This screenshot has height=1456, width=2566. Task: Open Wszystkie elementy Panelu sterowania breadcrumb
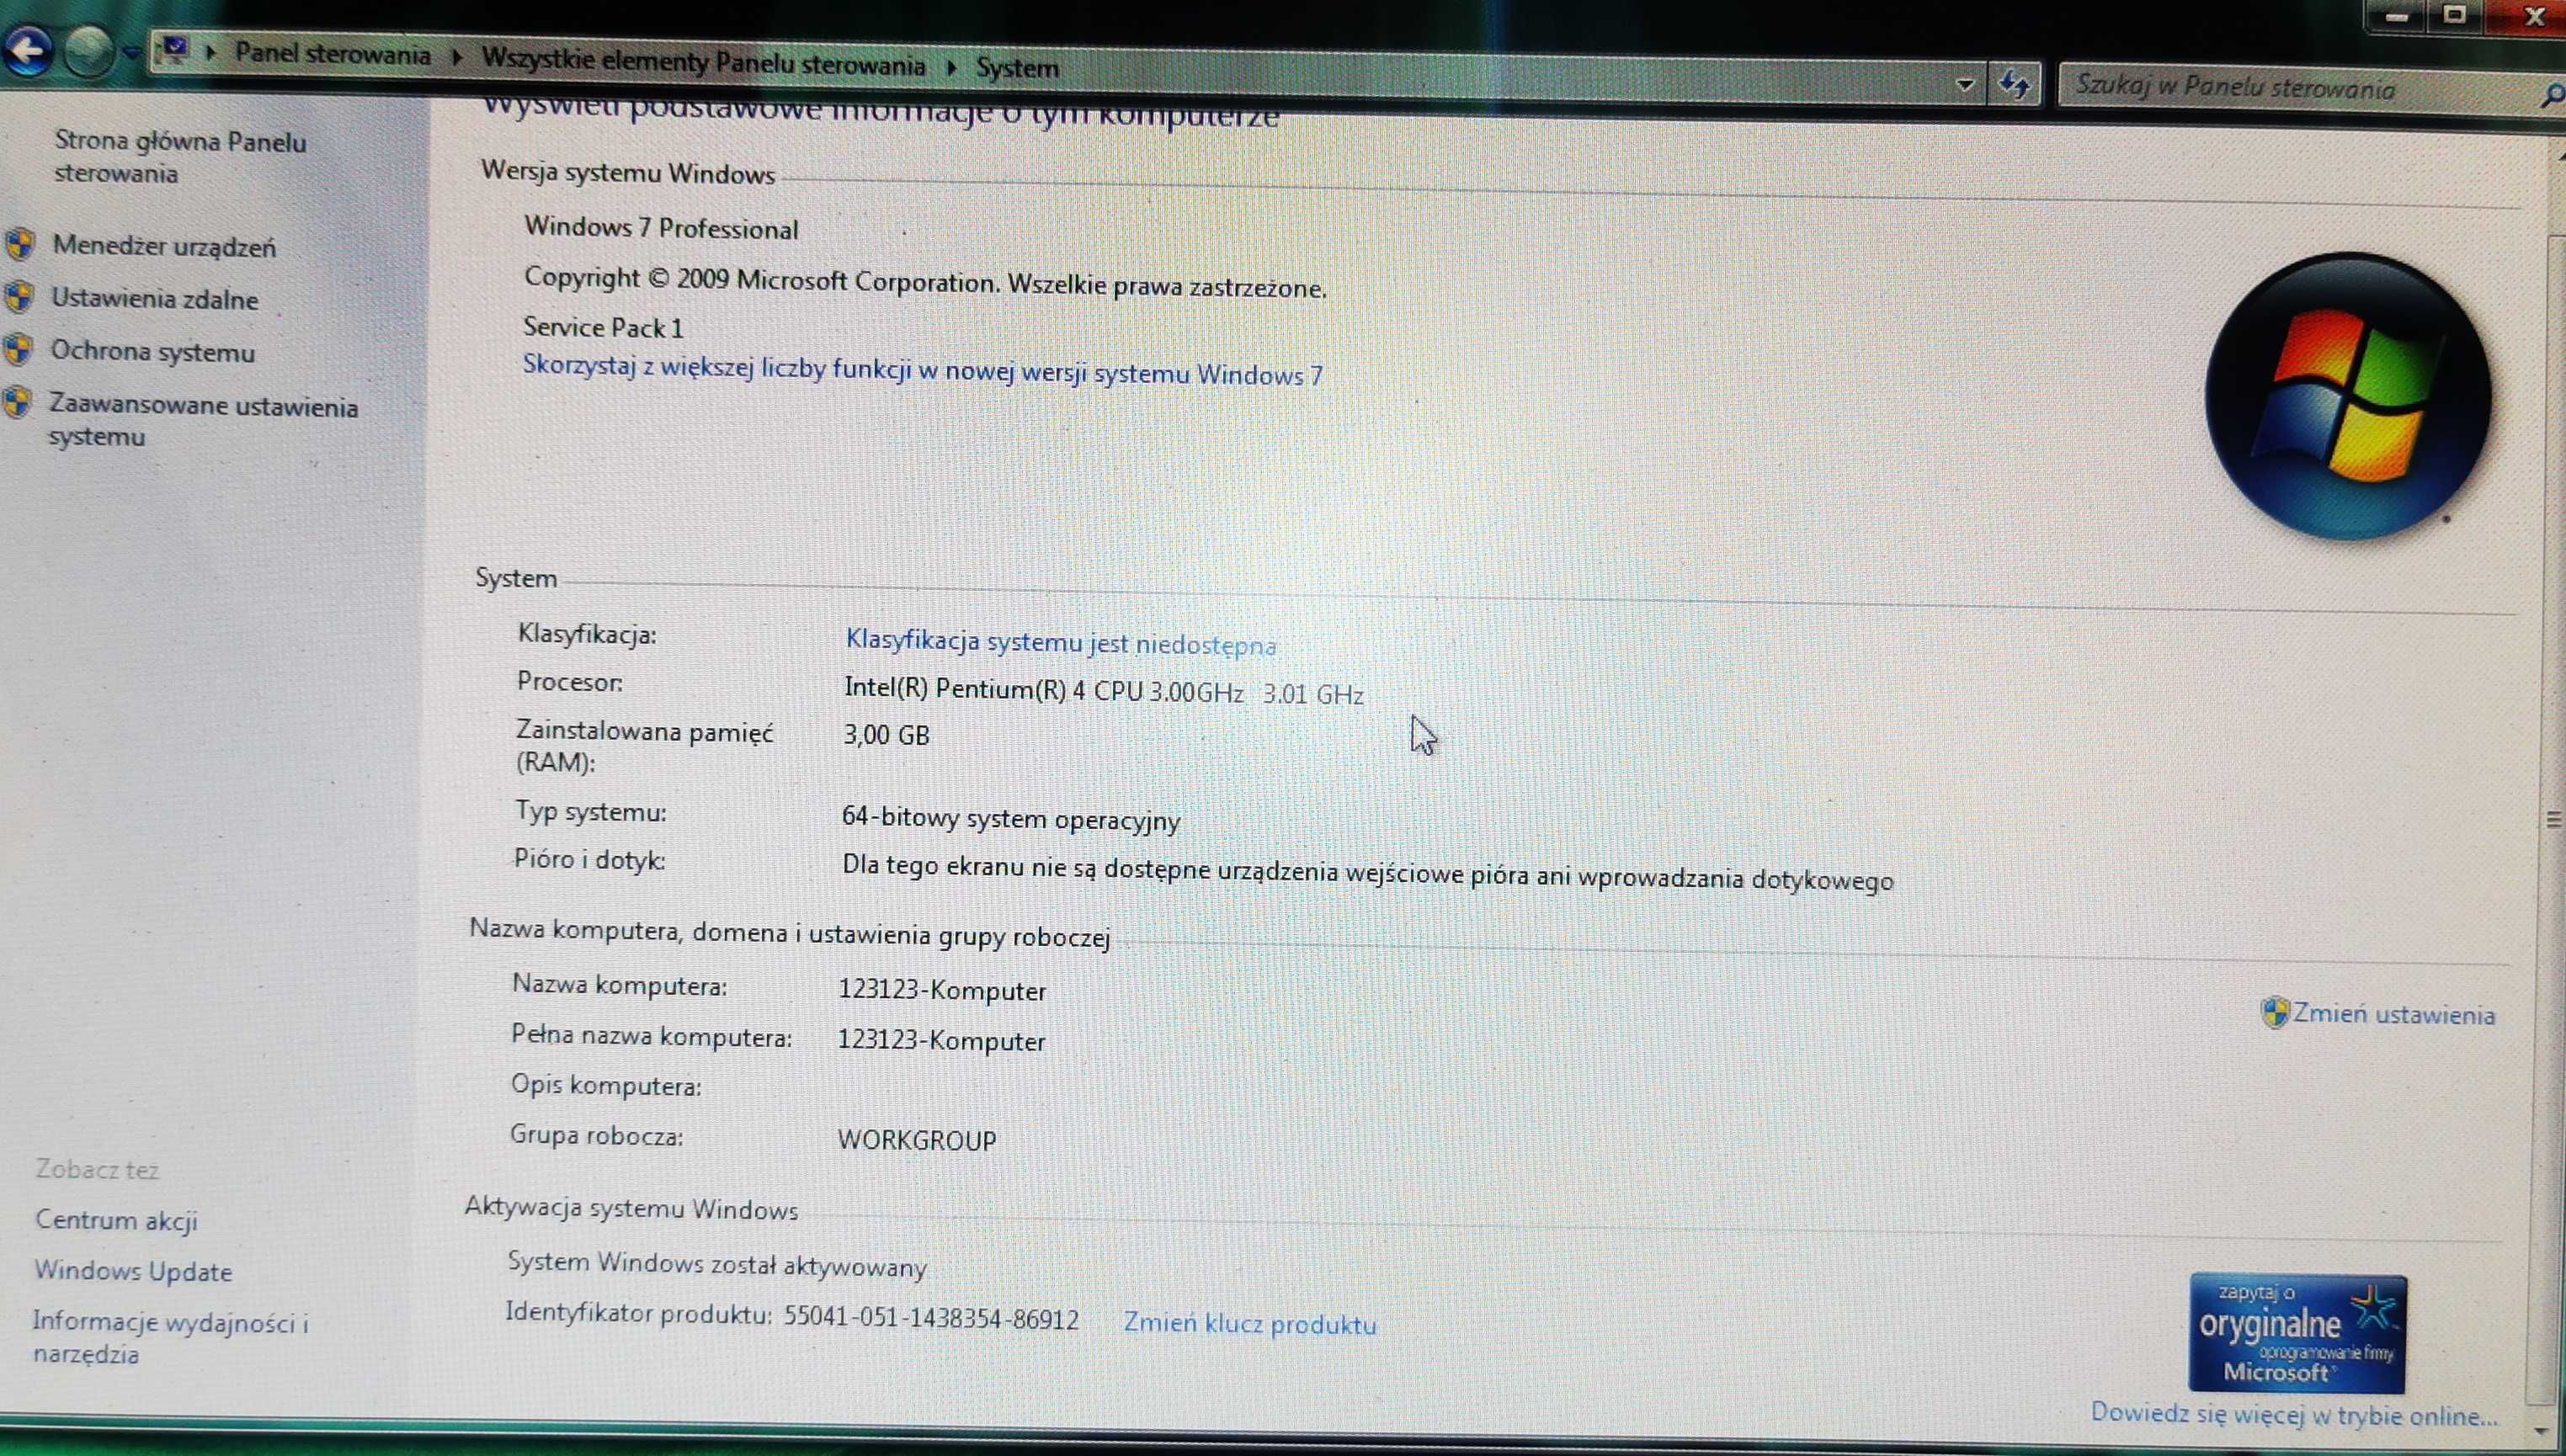click(x=703, y=62)
